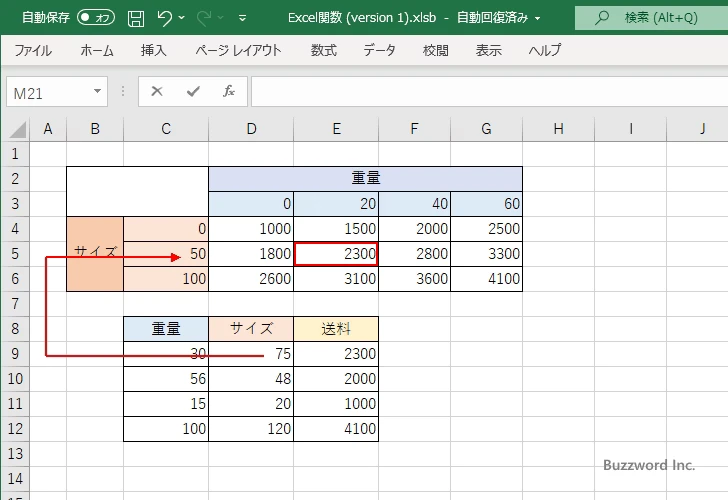Click cell D4 containing 1000
This screenshot has height=500, width=728.
(x=251, y=229)
